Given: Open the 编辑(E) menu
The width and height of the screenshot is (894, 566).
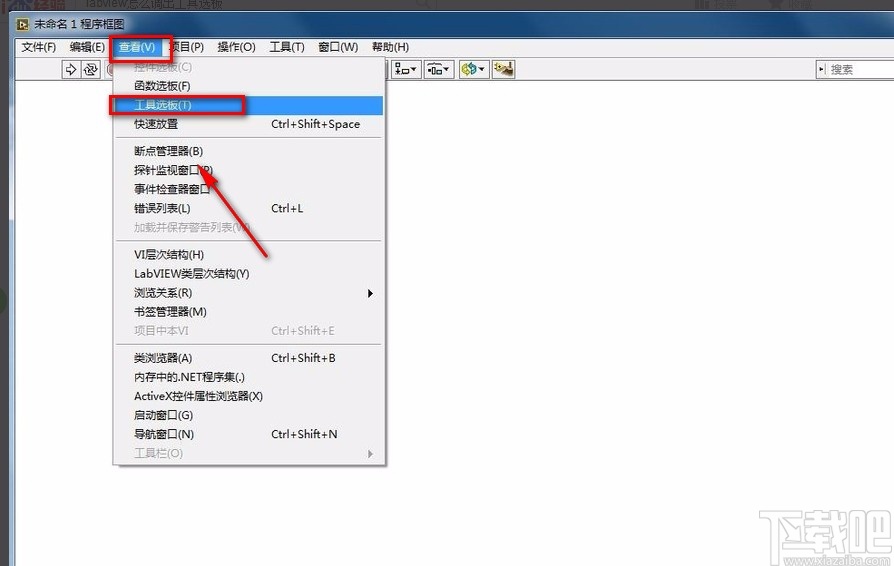Looking at the screenshot, I should tap(87, 47).
